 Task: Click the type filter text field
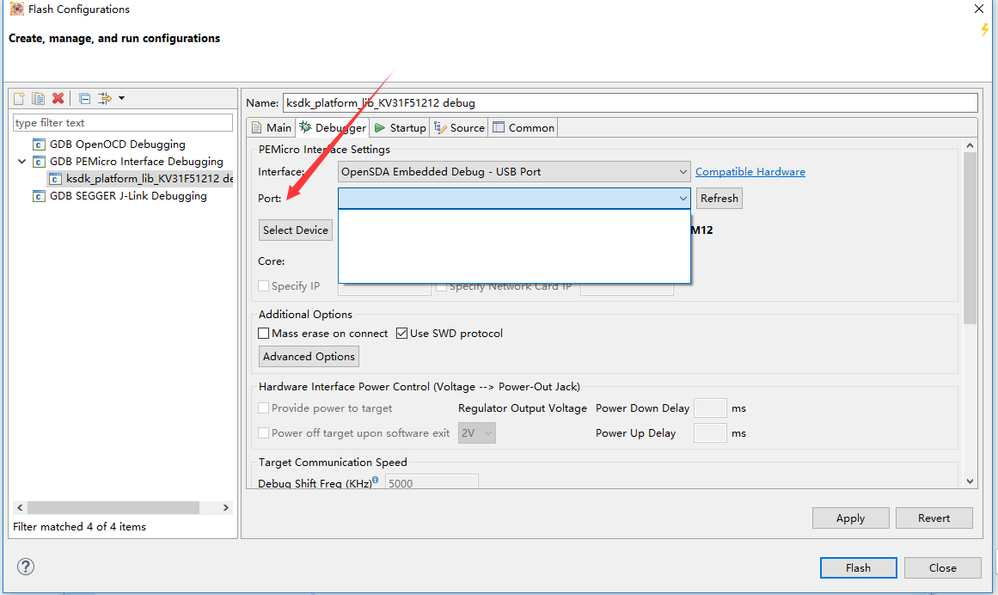click(x=123, y=123)
